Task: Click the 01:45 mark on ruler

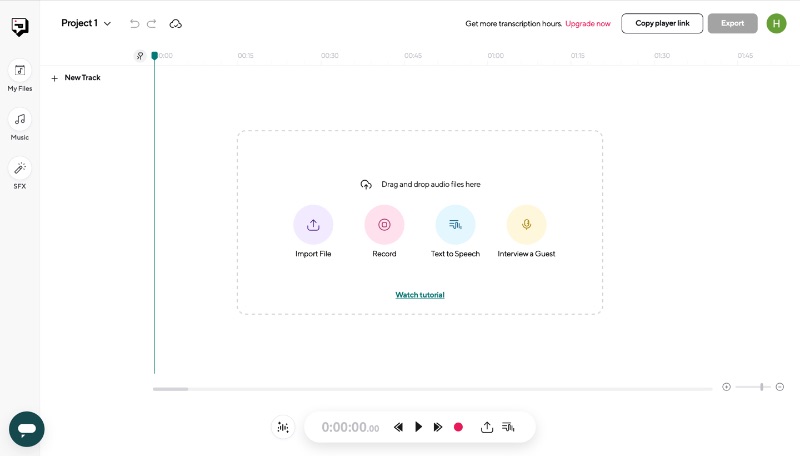Action: point(745,56)
